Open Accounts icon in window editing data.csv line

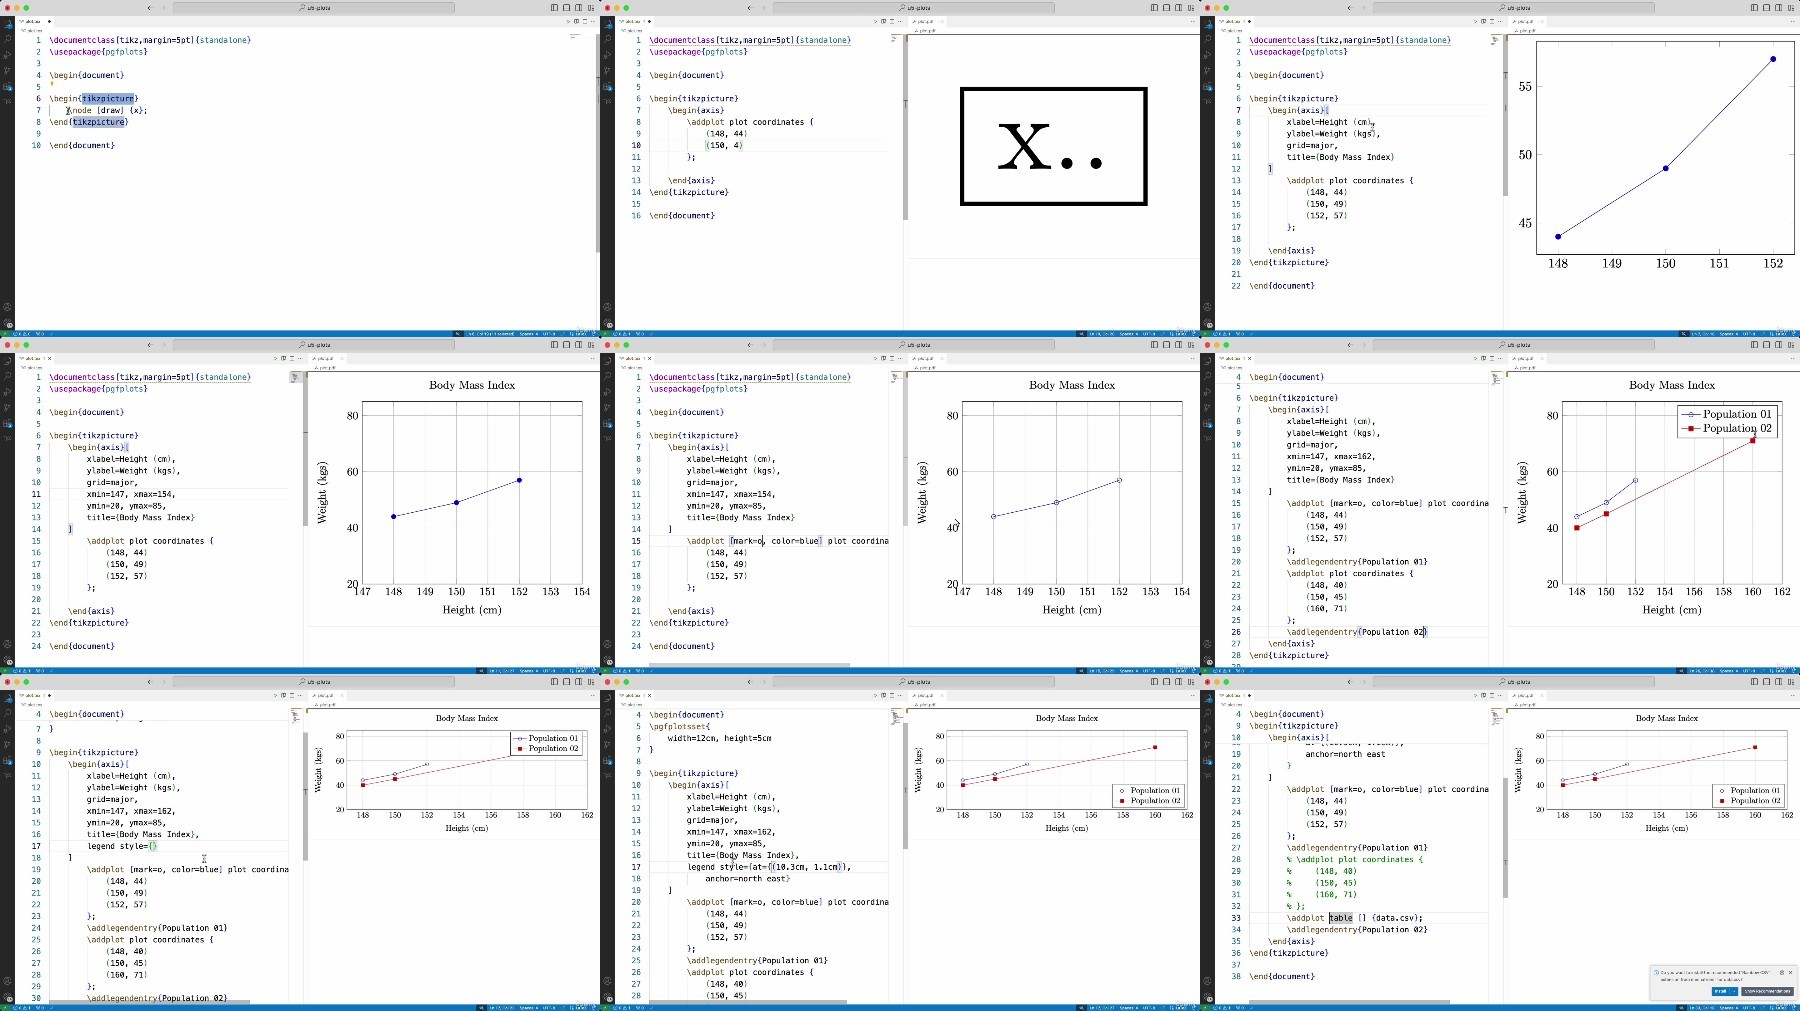[x=1208, y=981]
